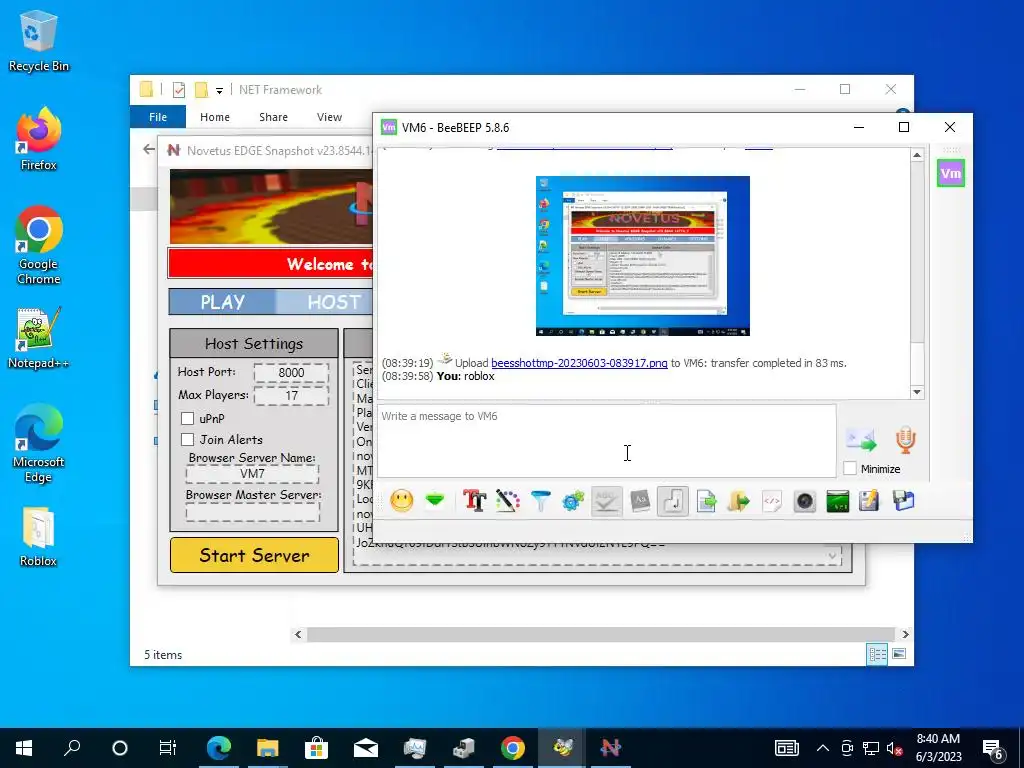Click the code snippet </> icon
Screen dimensions: 1024x768
(772, 501)
